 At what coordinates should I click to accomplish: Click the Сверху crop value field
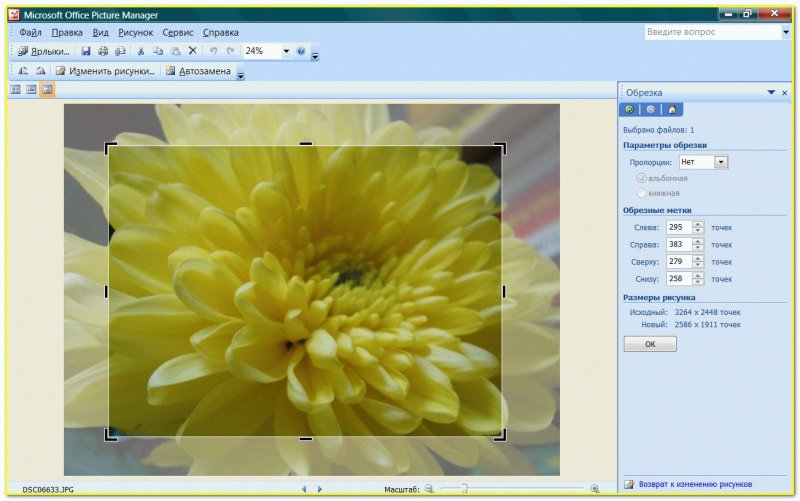click(x=679, y=261)
